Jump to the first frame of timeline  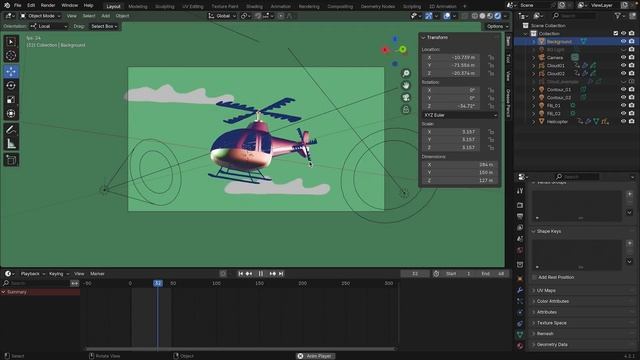click(x=241, y=273)
